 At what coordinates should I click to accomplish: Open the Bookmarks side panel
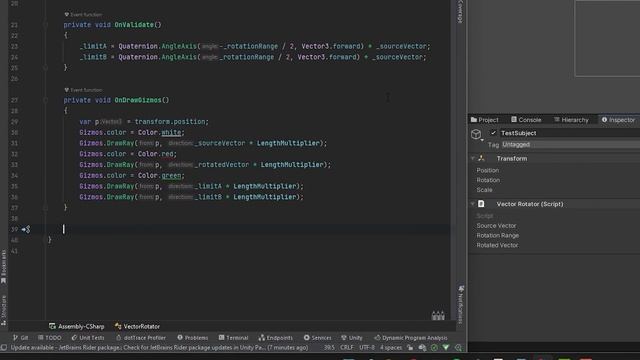[x=3, y=267]
